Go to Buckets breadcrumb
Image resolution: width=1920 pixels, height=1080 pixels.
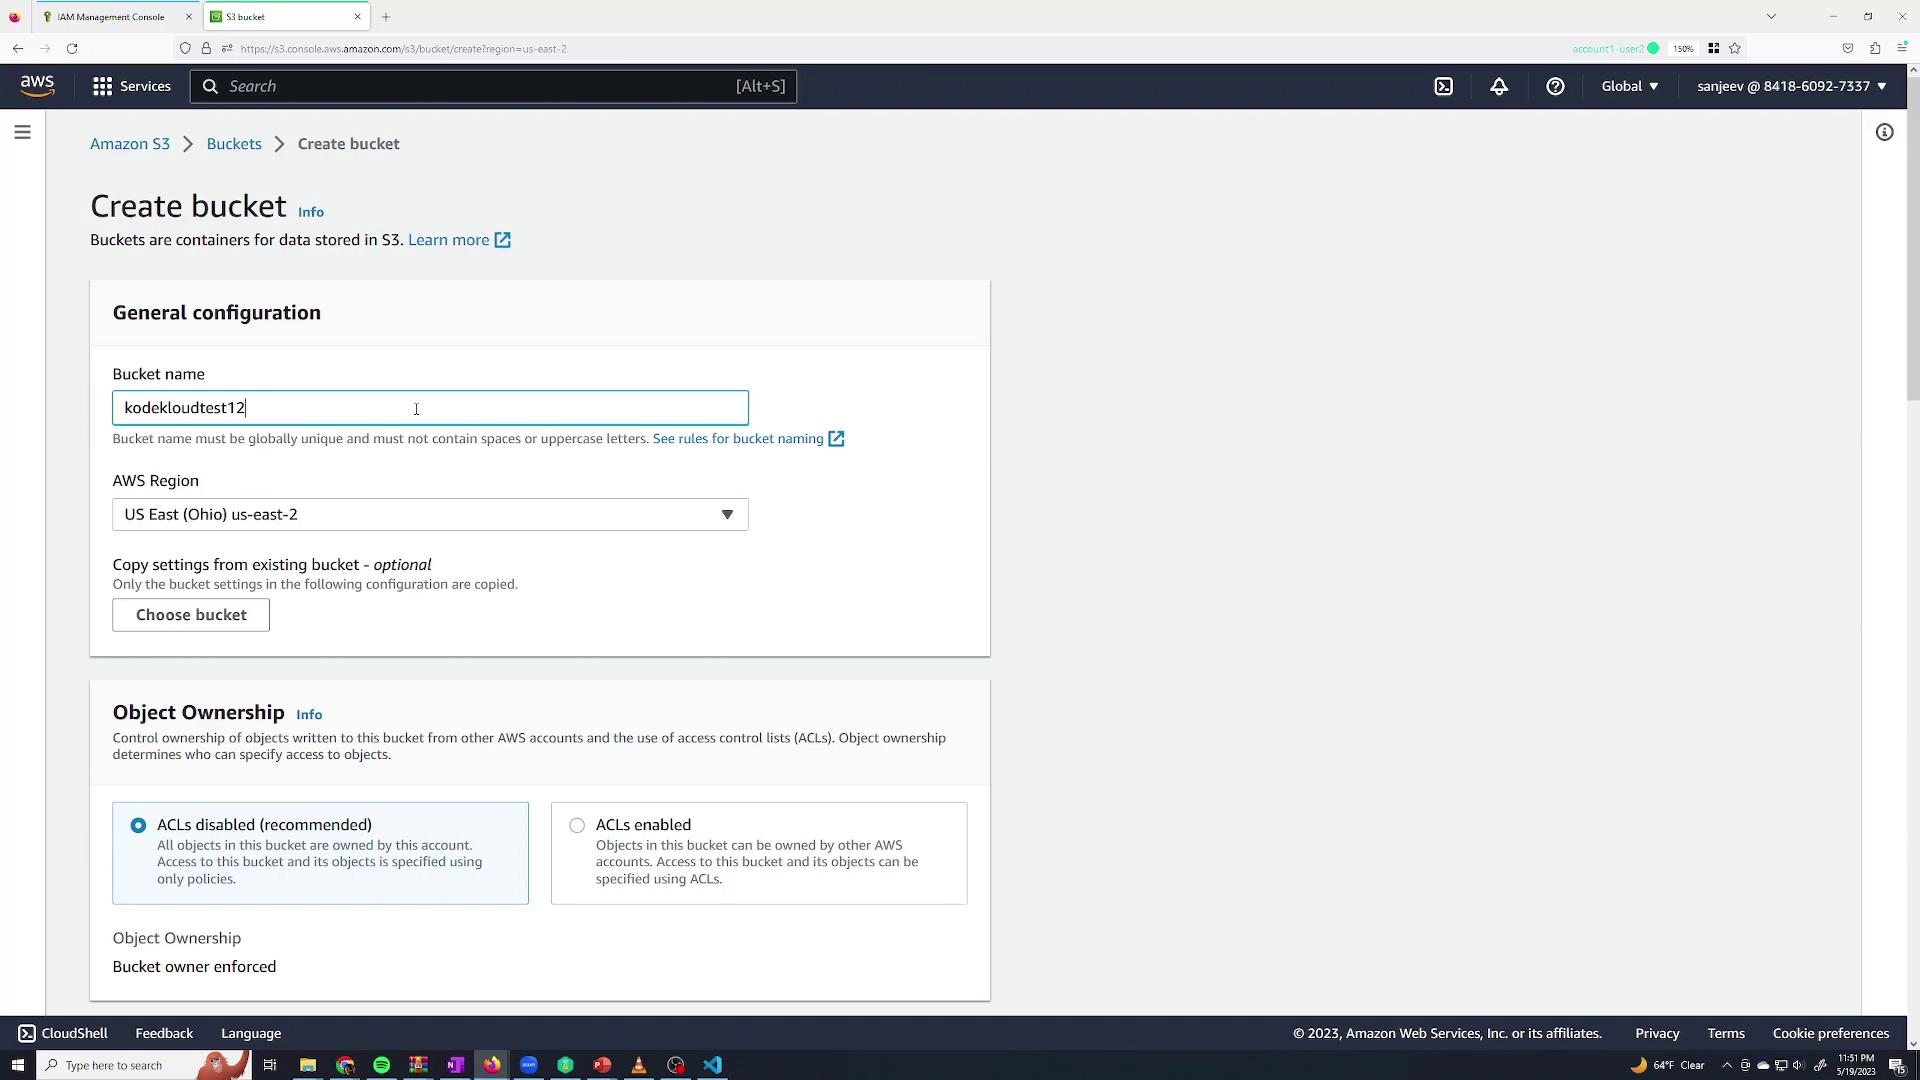pyautogui.click(x=233, y=144)
